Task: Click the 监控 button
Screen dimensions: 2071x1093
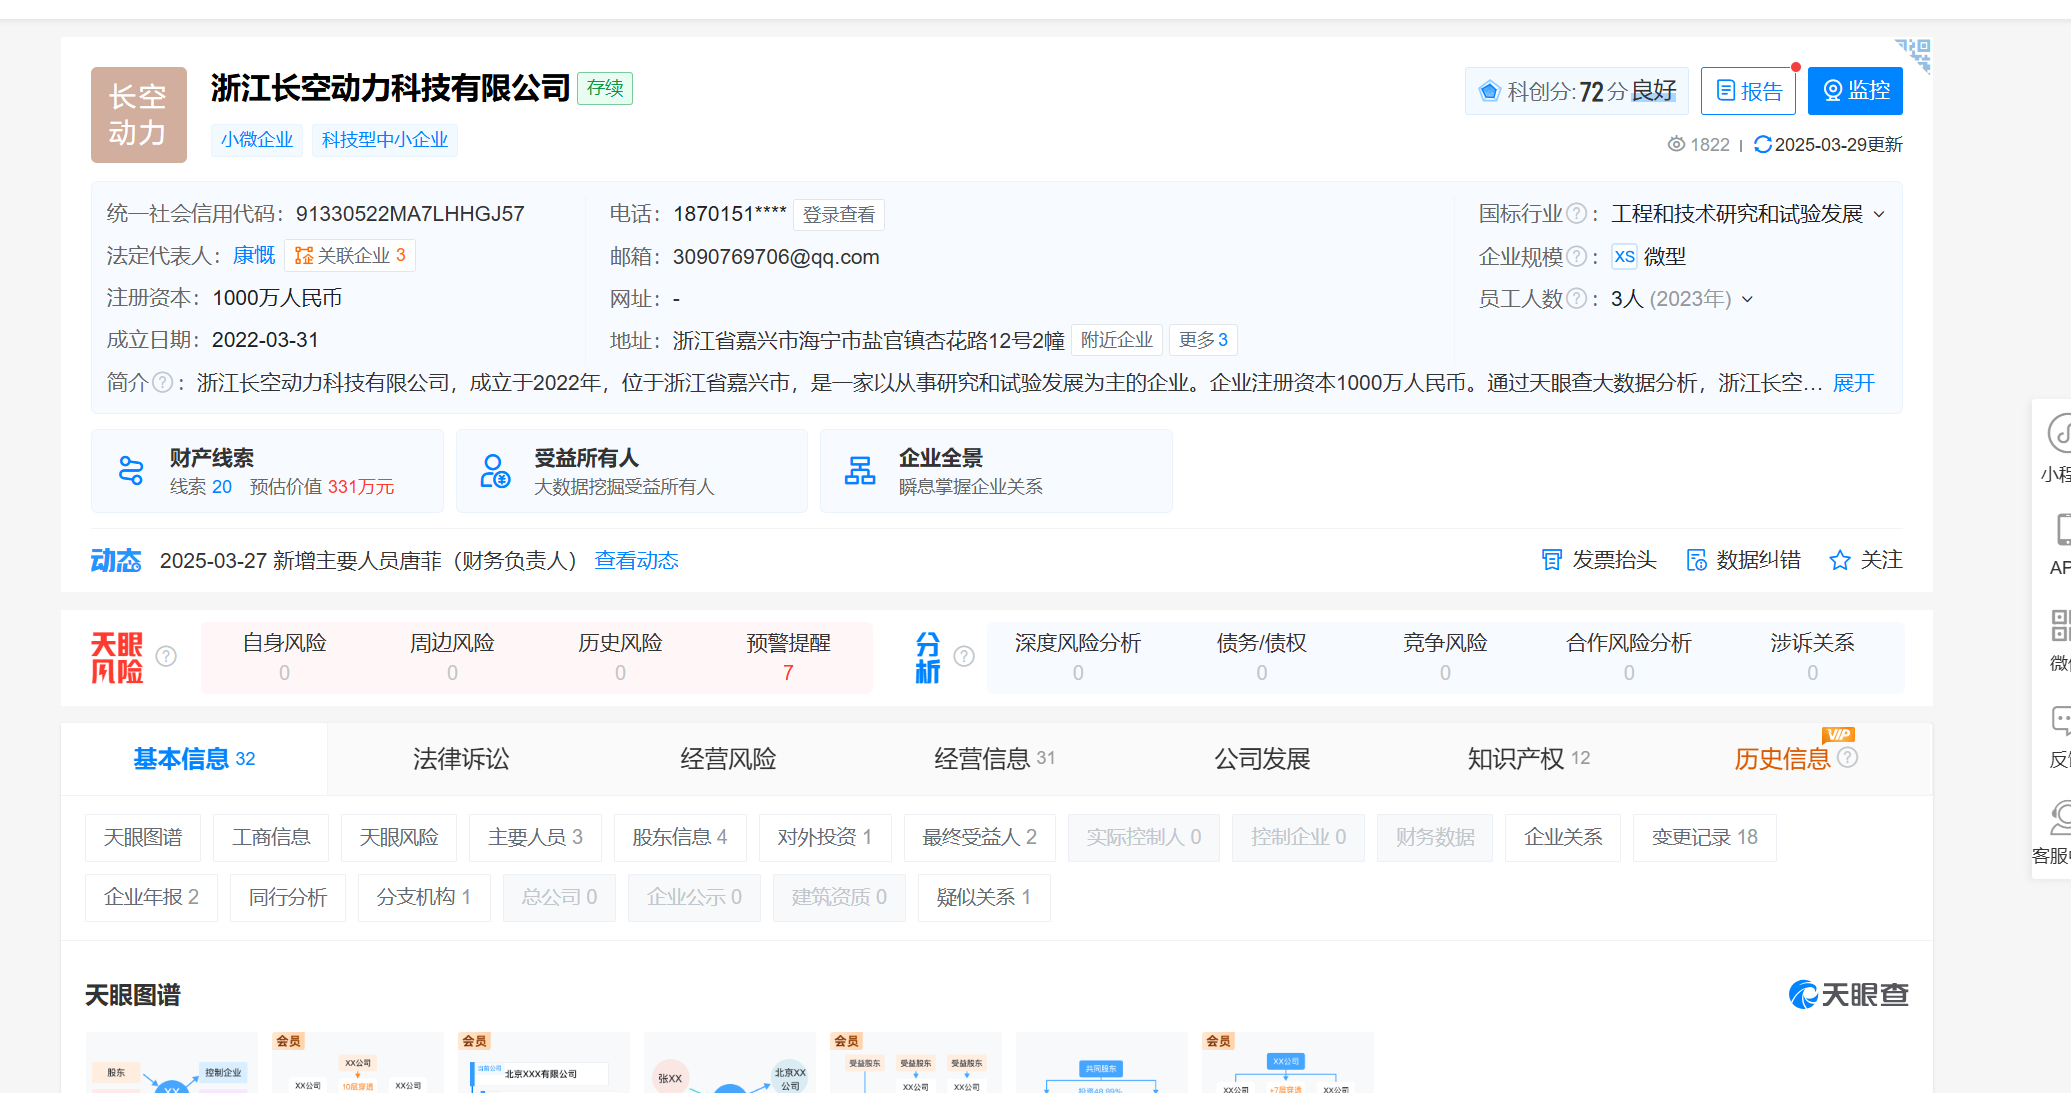Action: [1855, 91]
